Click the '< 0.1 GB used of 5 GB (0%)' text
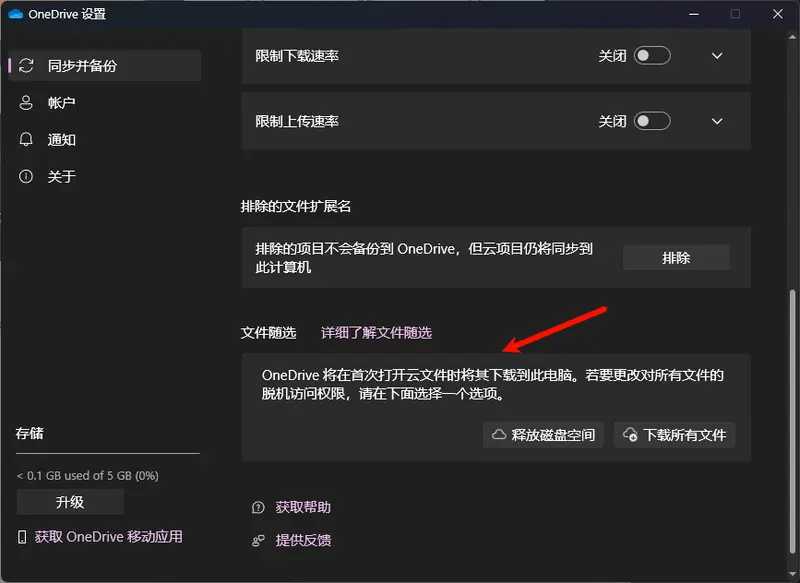Image resolution: width=800 pixels, height=583 pixels. click(87, 475)
